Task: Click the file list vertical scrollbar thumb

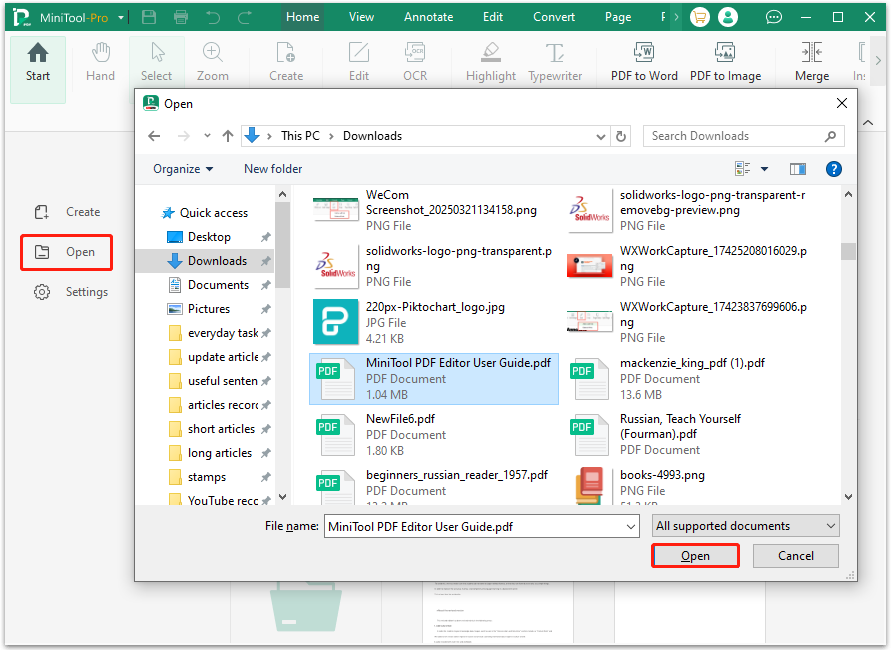Action: point(848,251)
